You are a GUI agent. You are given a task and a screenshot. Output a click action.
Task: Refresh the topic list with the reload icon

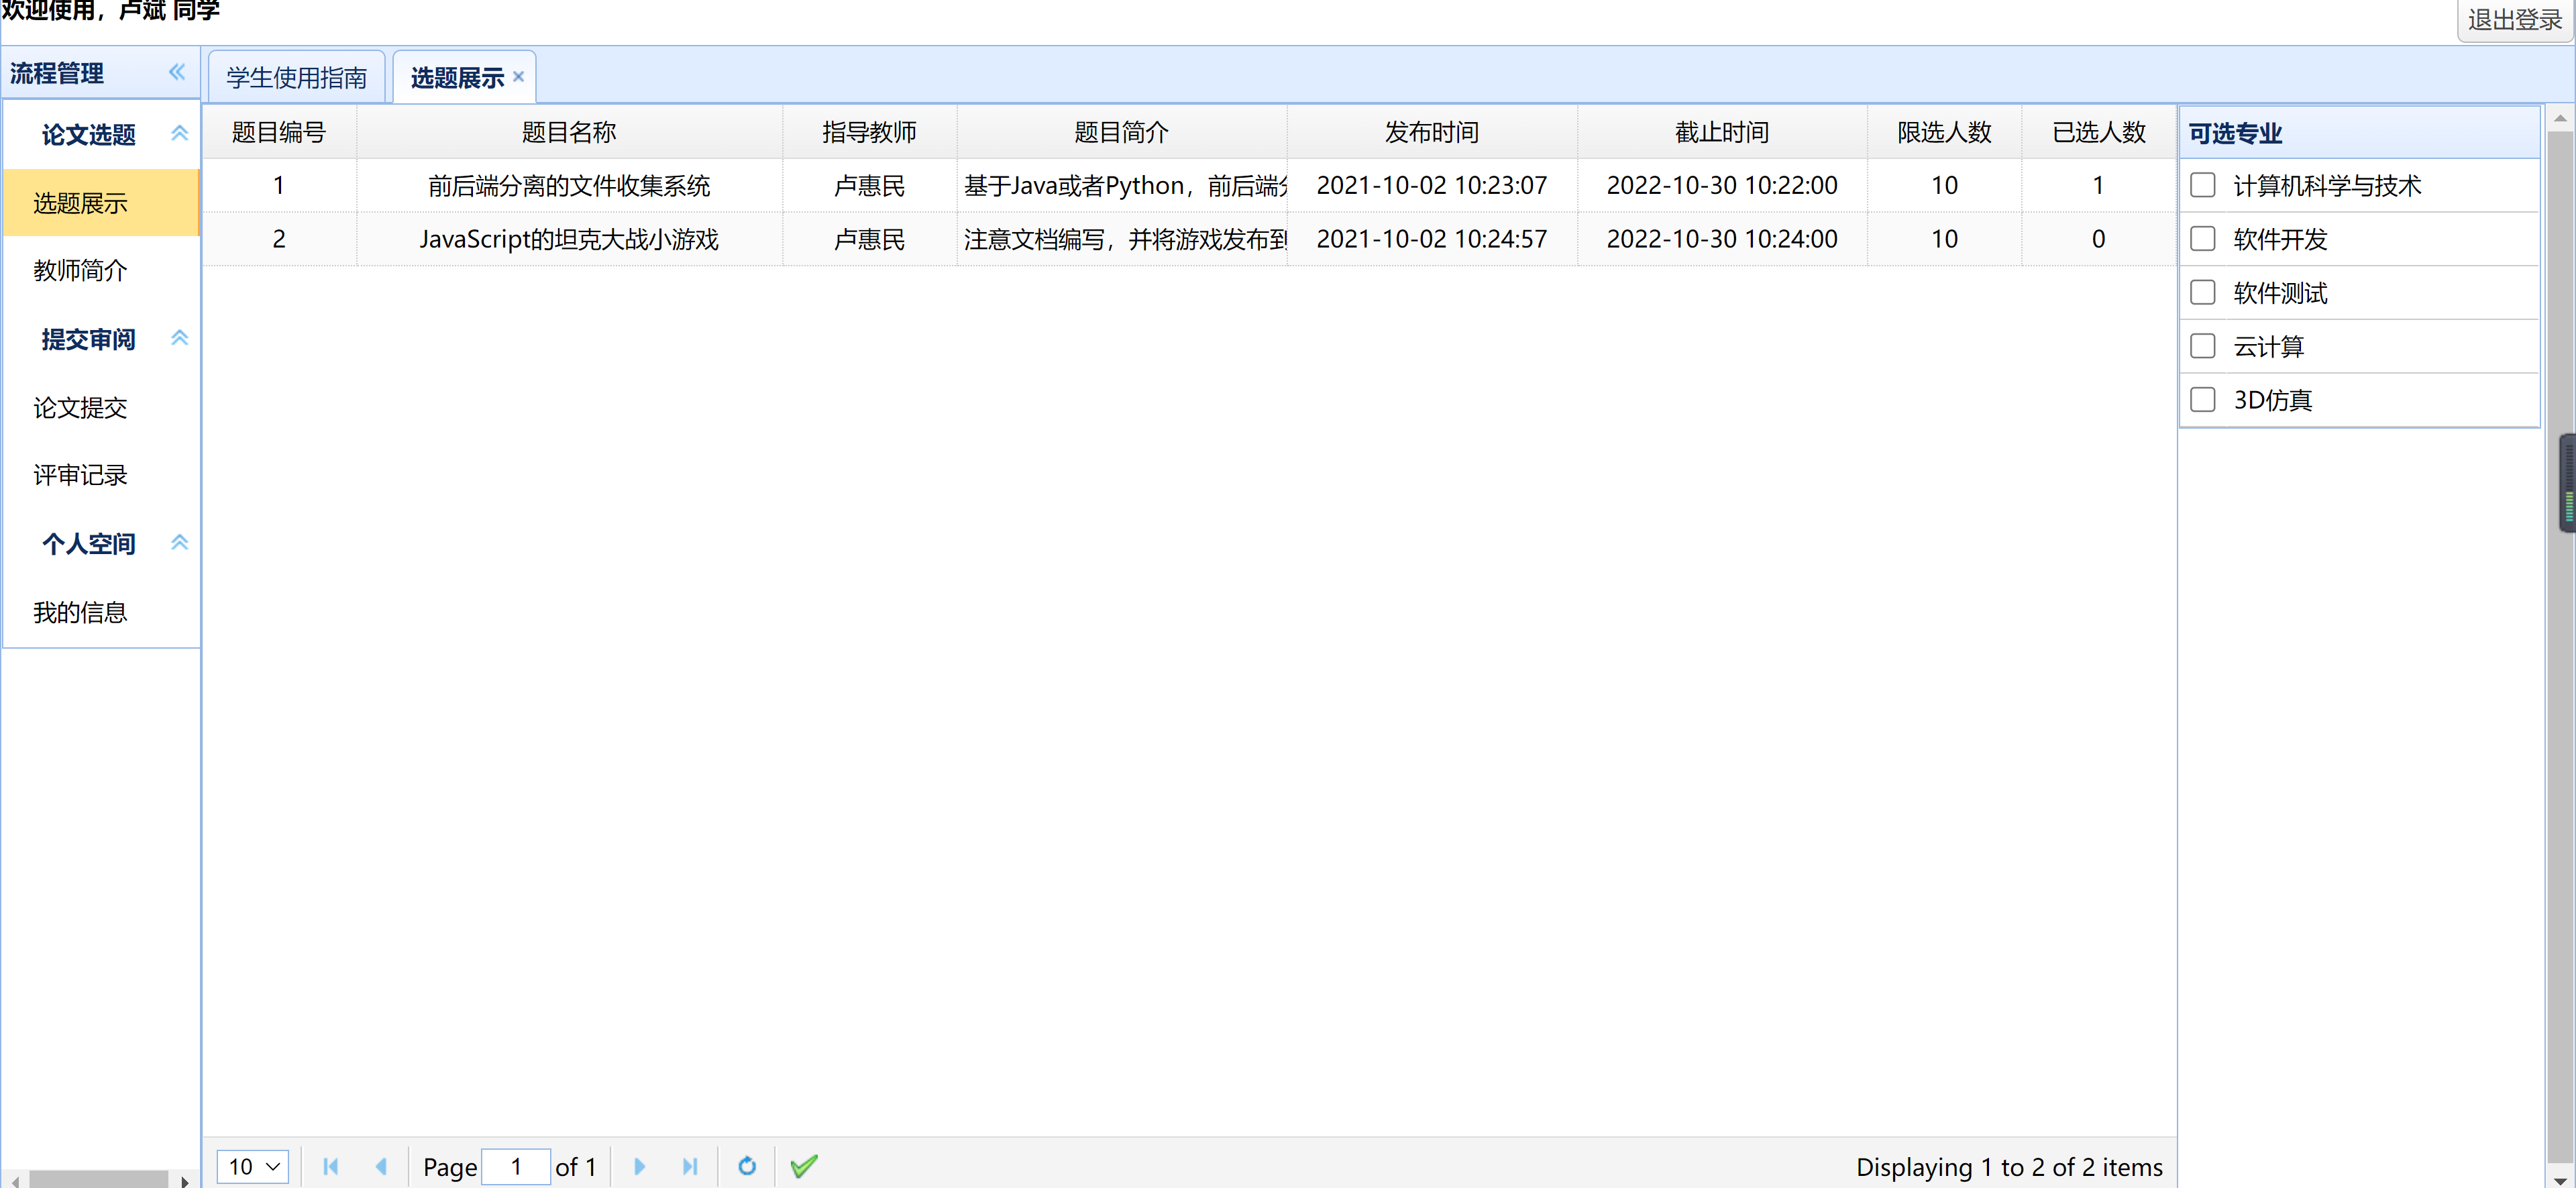coord(747,1166)
